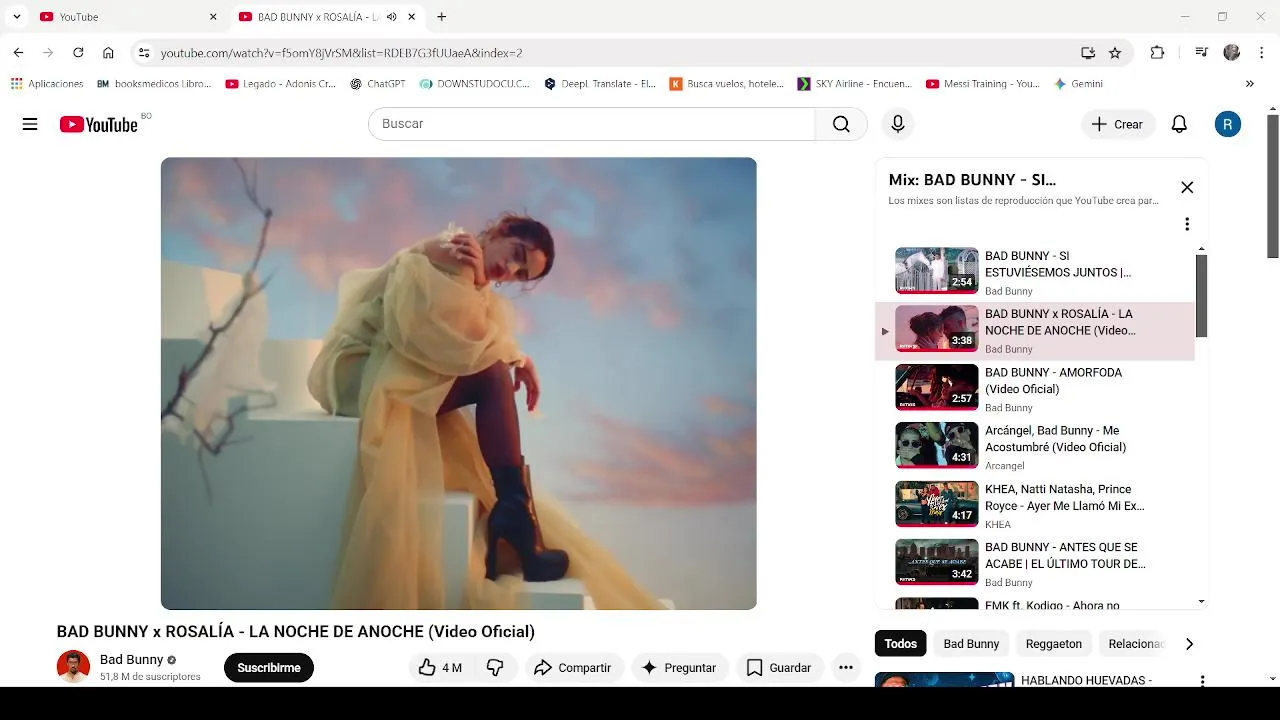Open the Chrome three-dot menu
Screen dimensions: 1280x720
(1262, 53)
